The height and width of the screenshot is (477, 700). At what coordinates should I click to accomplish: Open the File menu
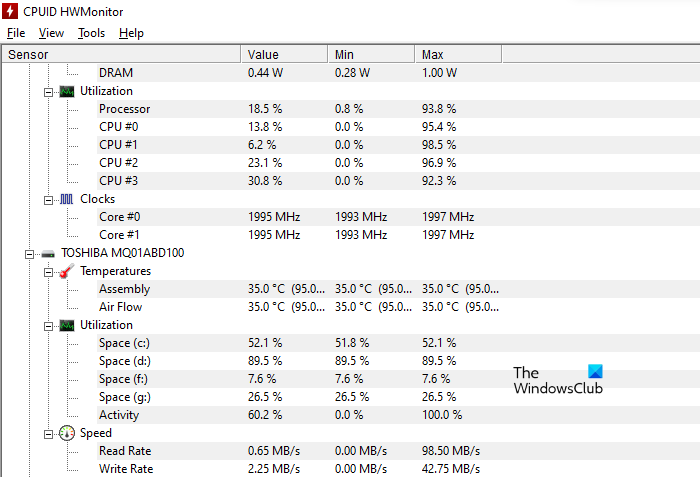(x=16, y=33)
